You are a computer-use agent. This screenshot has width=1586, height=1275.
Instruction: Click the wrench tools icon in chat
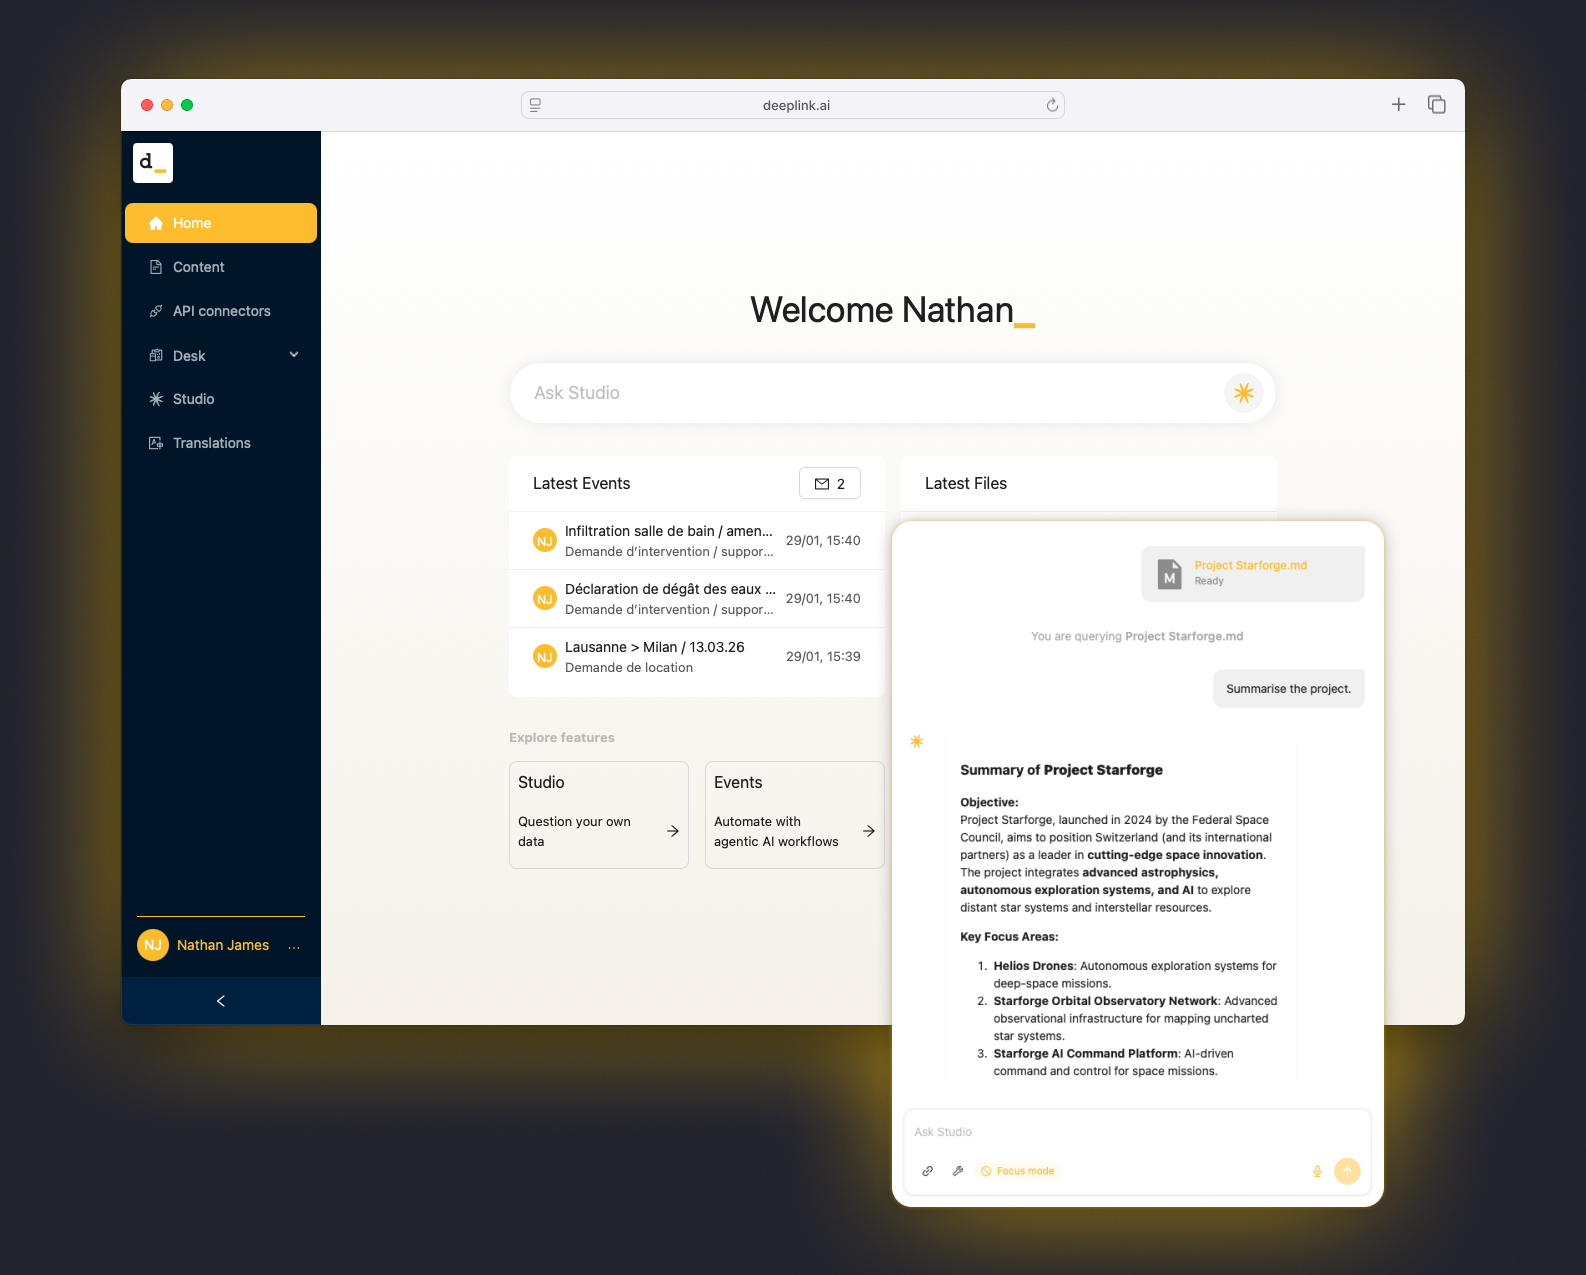pyautogui.click(x=958, y=1171)
